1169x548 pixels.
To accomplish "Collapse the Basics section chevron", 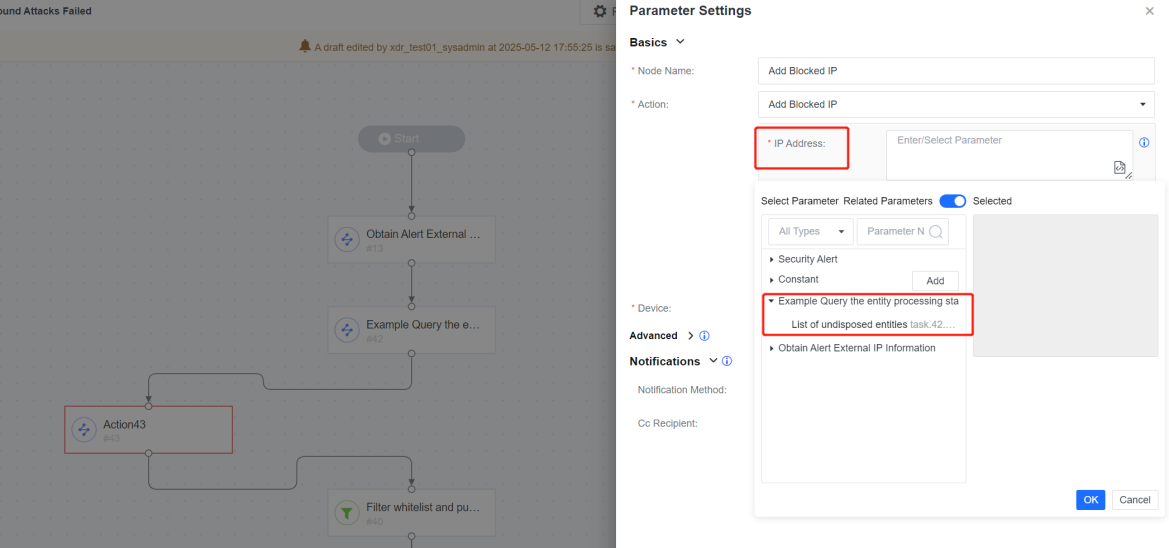I will tap(679, 42).
